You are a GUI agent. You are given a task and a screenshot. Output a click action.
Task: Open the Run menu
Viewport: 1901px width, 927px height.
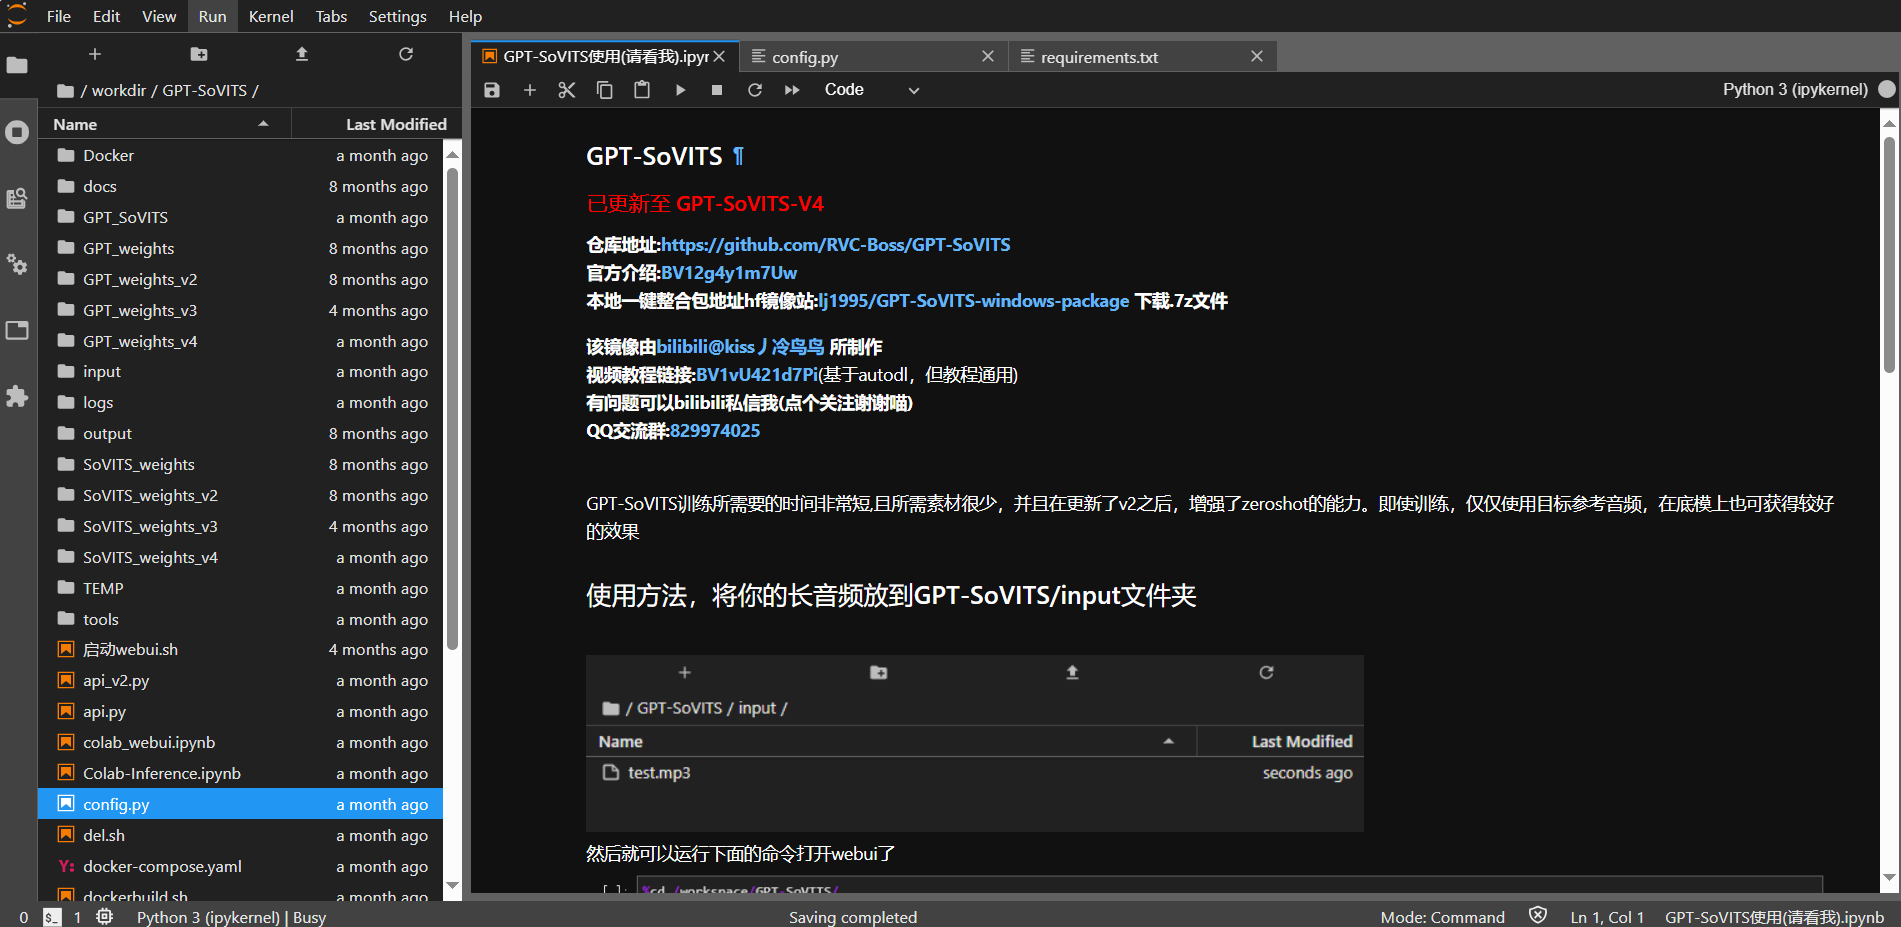(212, 16)
